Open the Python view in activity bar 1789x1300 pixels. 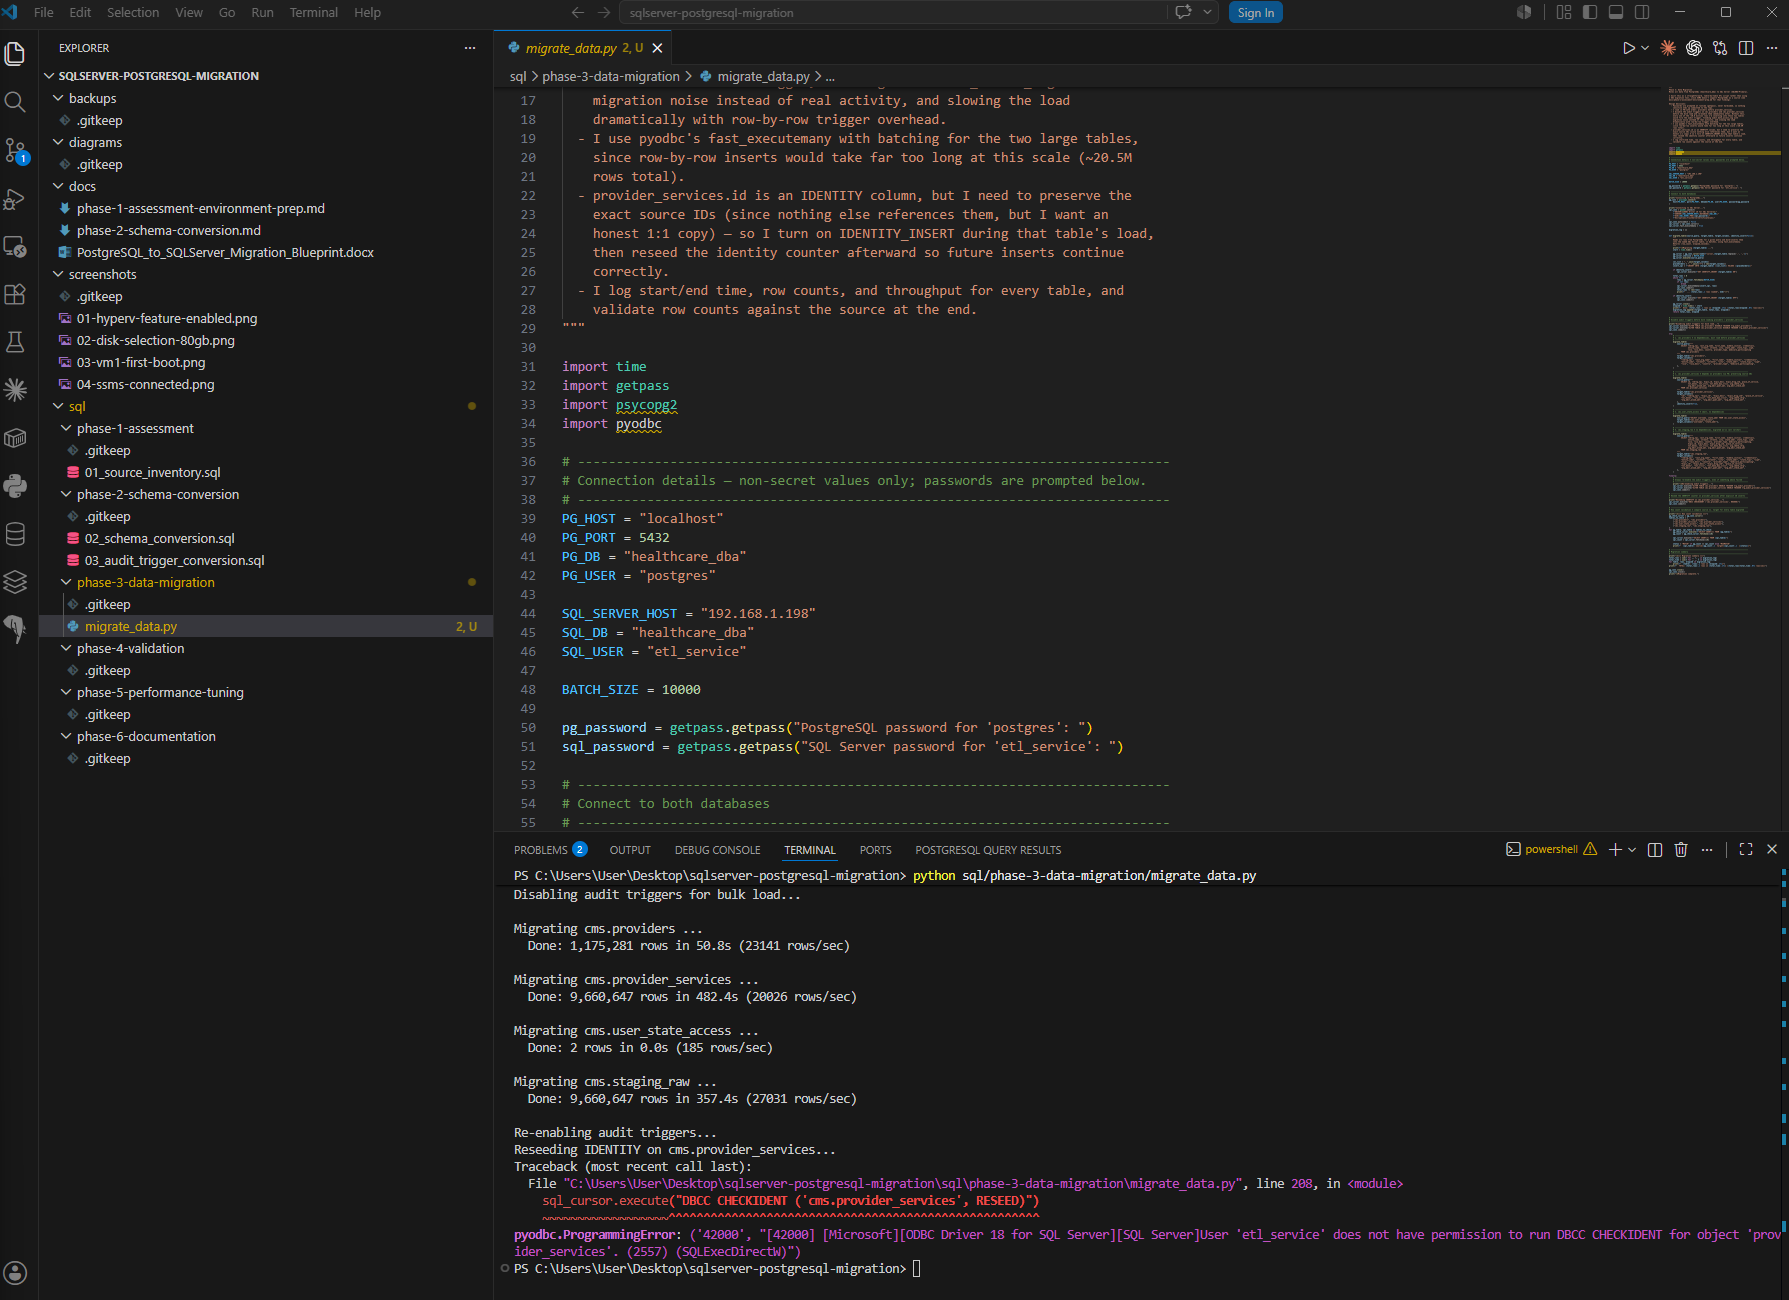[15, 486]
